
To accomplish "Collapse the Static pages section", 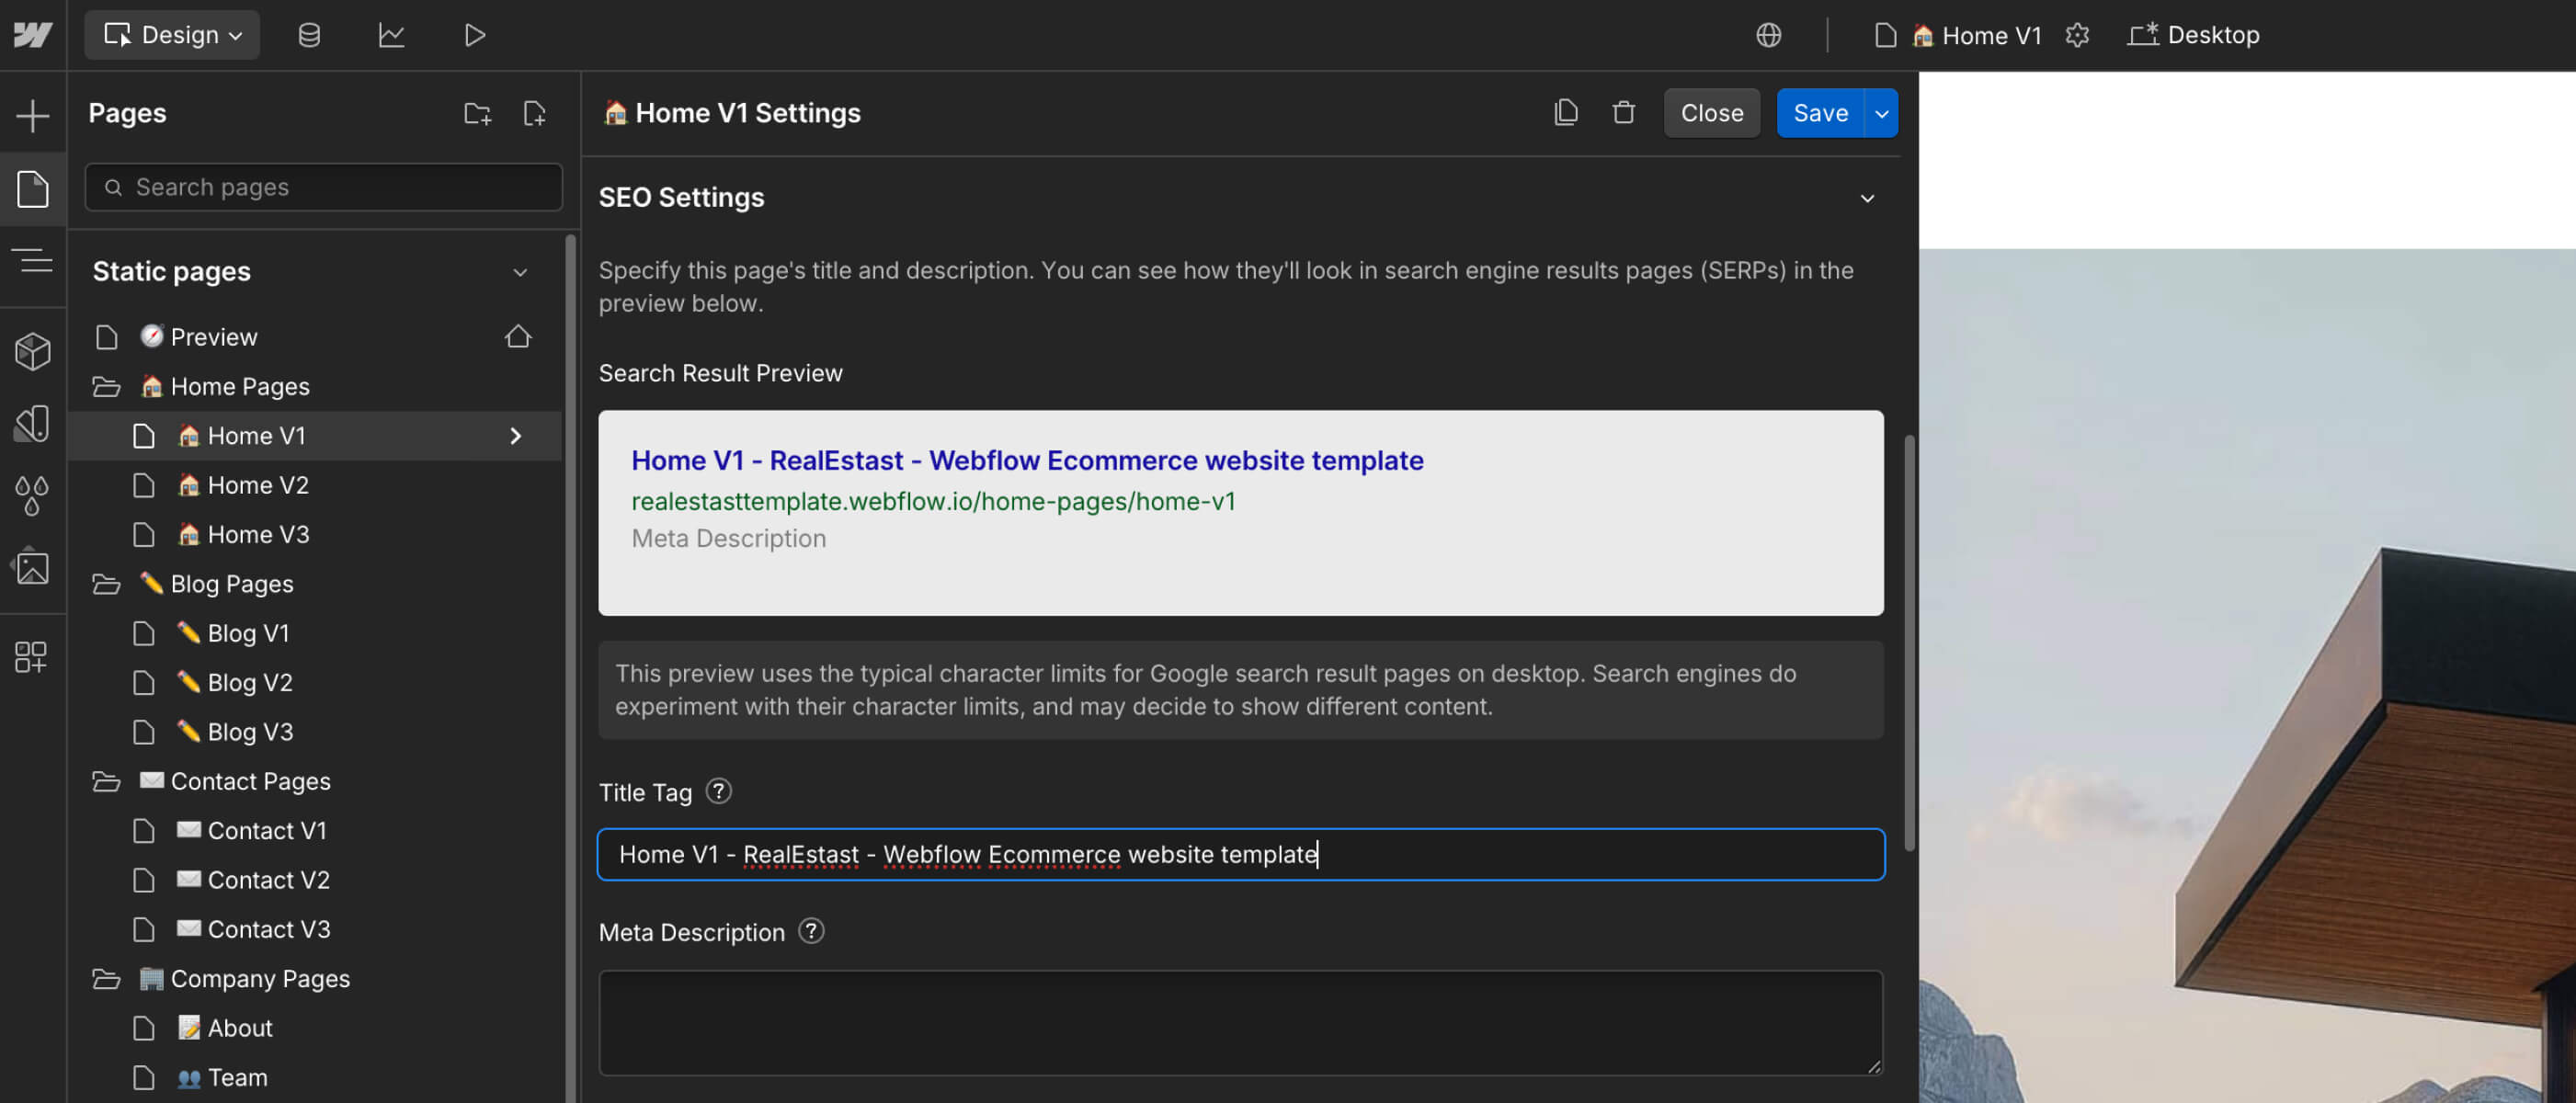I will 519,271.
